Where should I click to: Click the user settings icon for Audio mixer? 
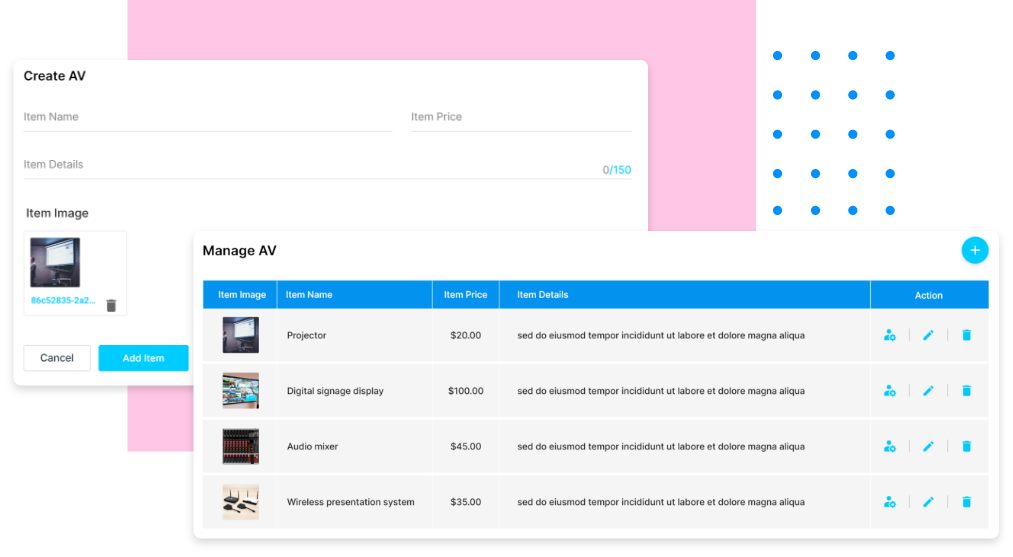889,447
